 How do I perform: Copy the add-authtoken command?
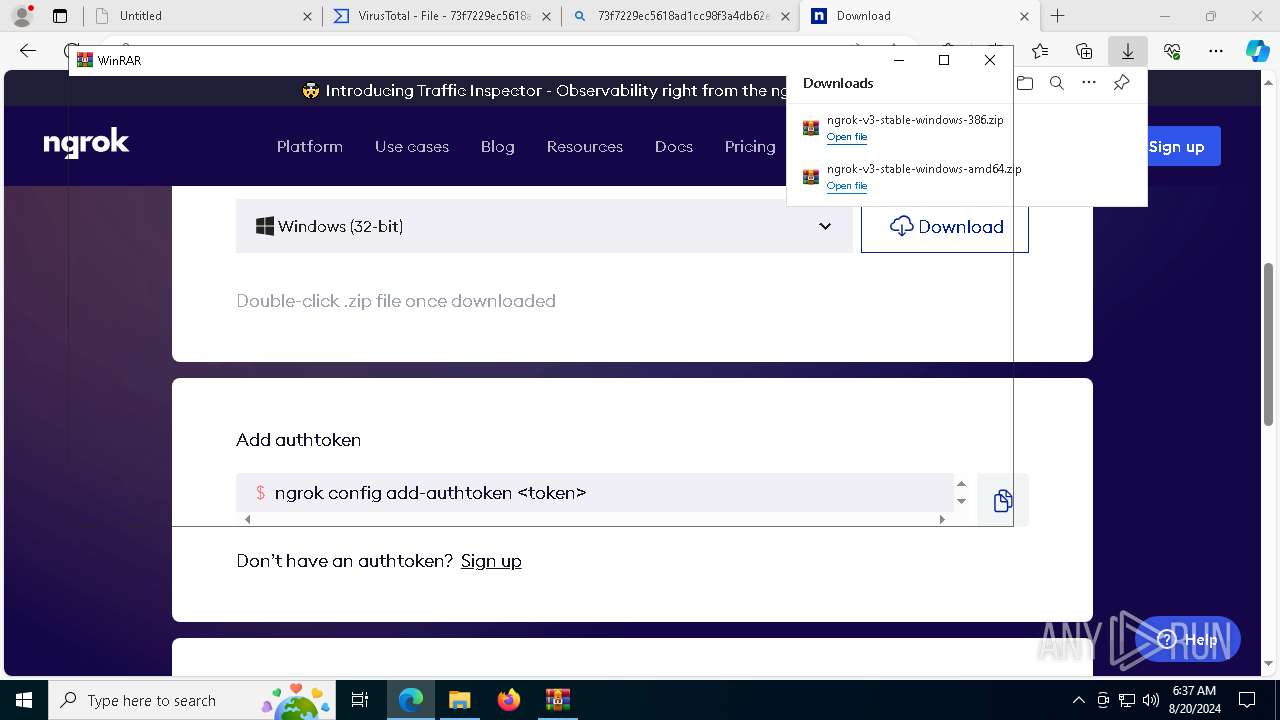point(1003,500)
